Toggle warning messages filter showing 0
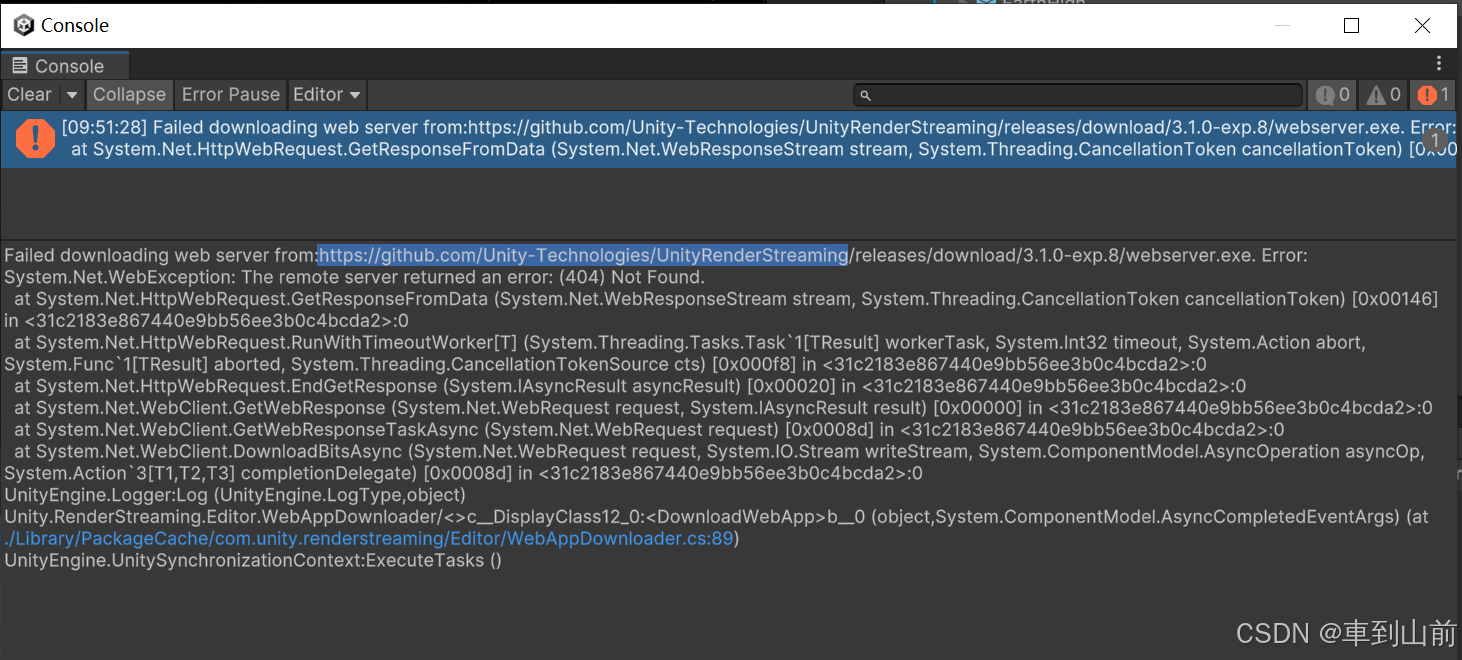This screenshot has height=660, width=1462. point(1384,95)
